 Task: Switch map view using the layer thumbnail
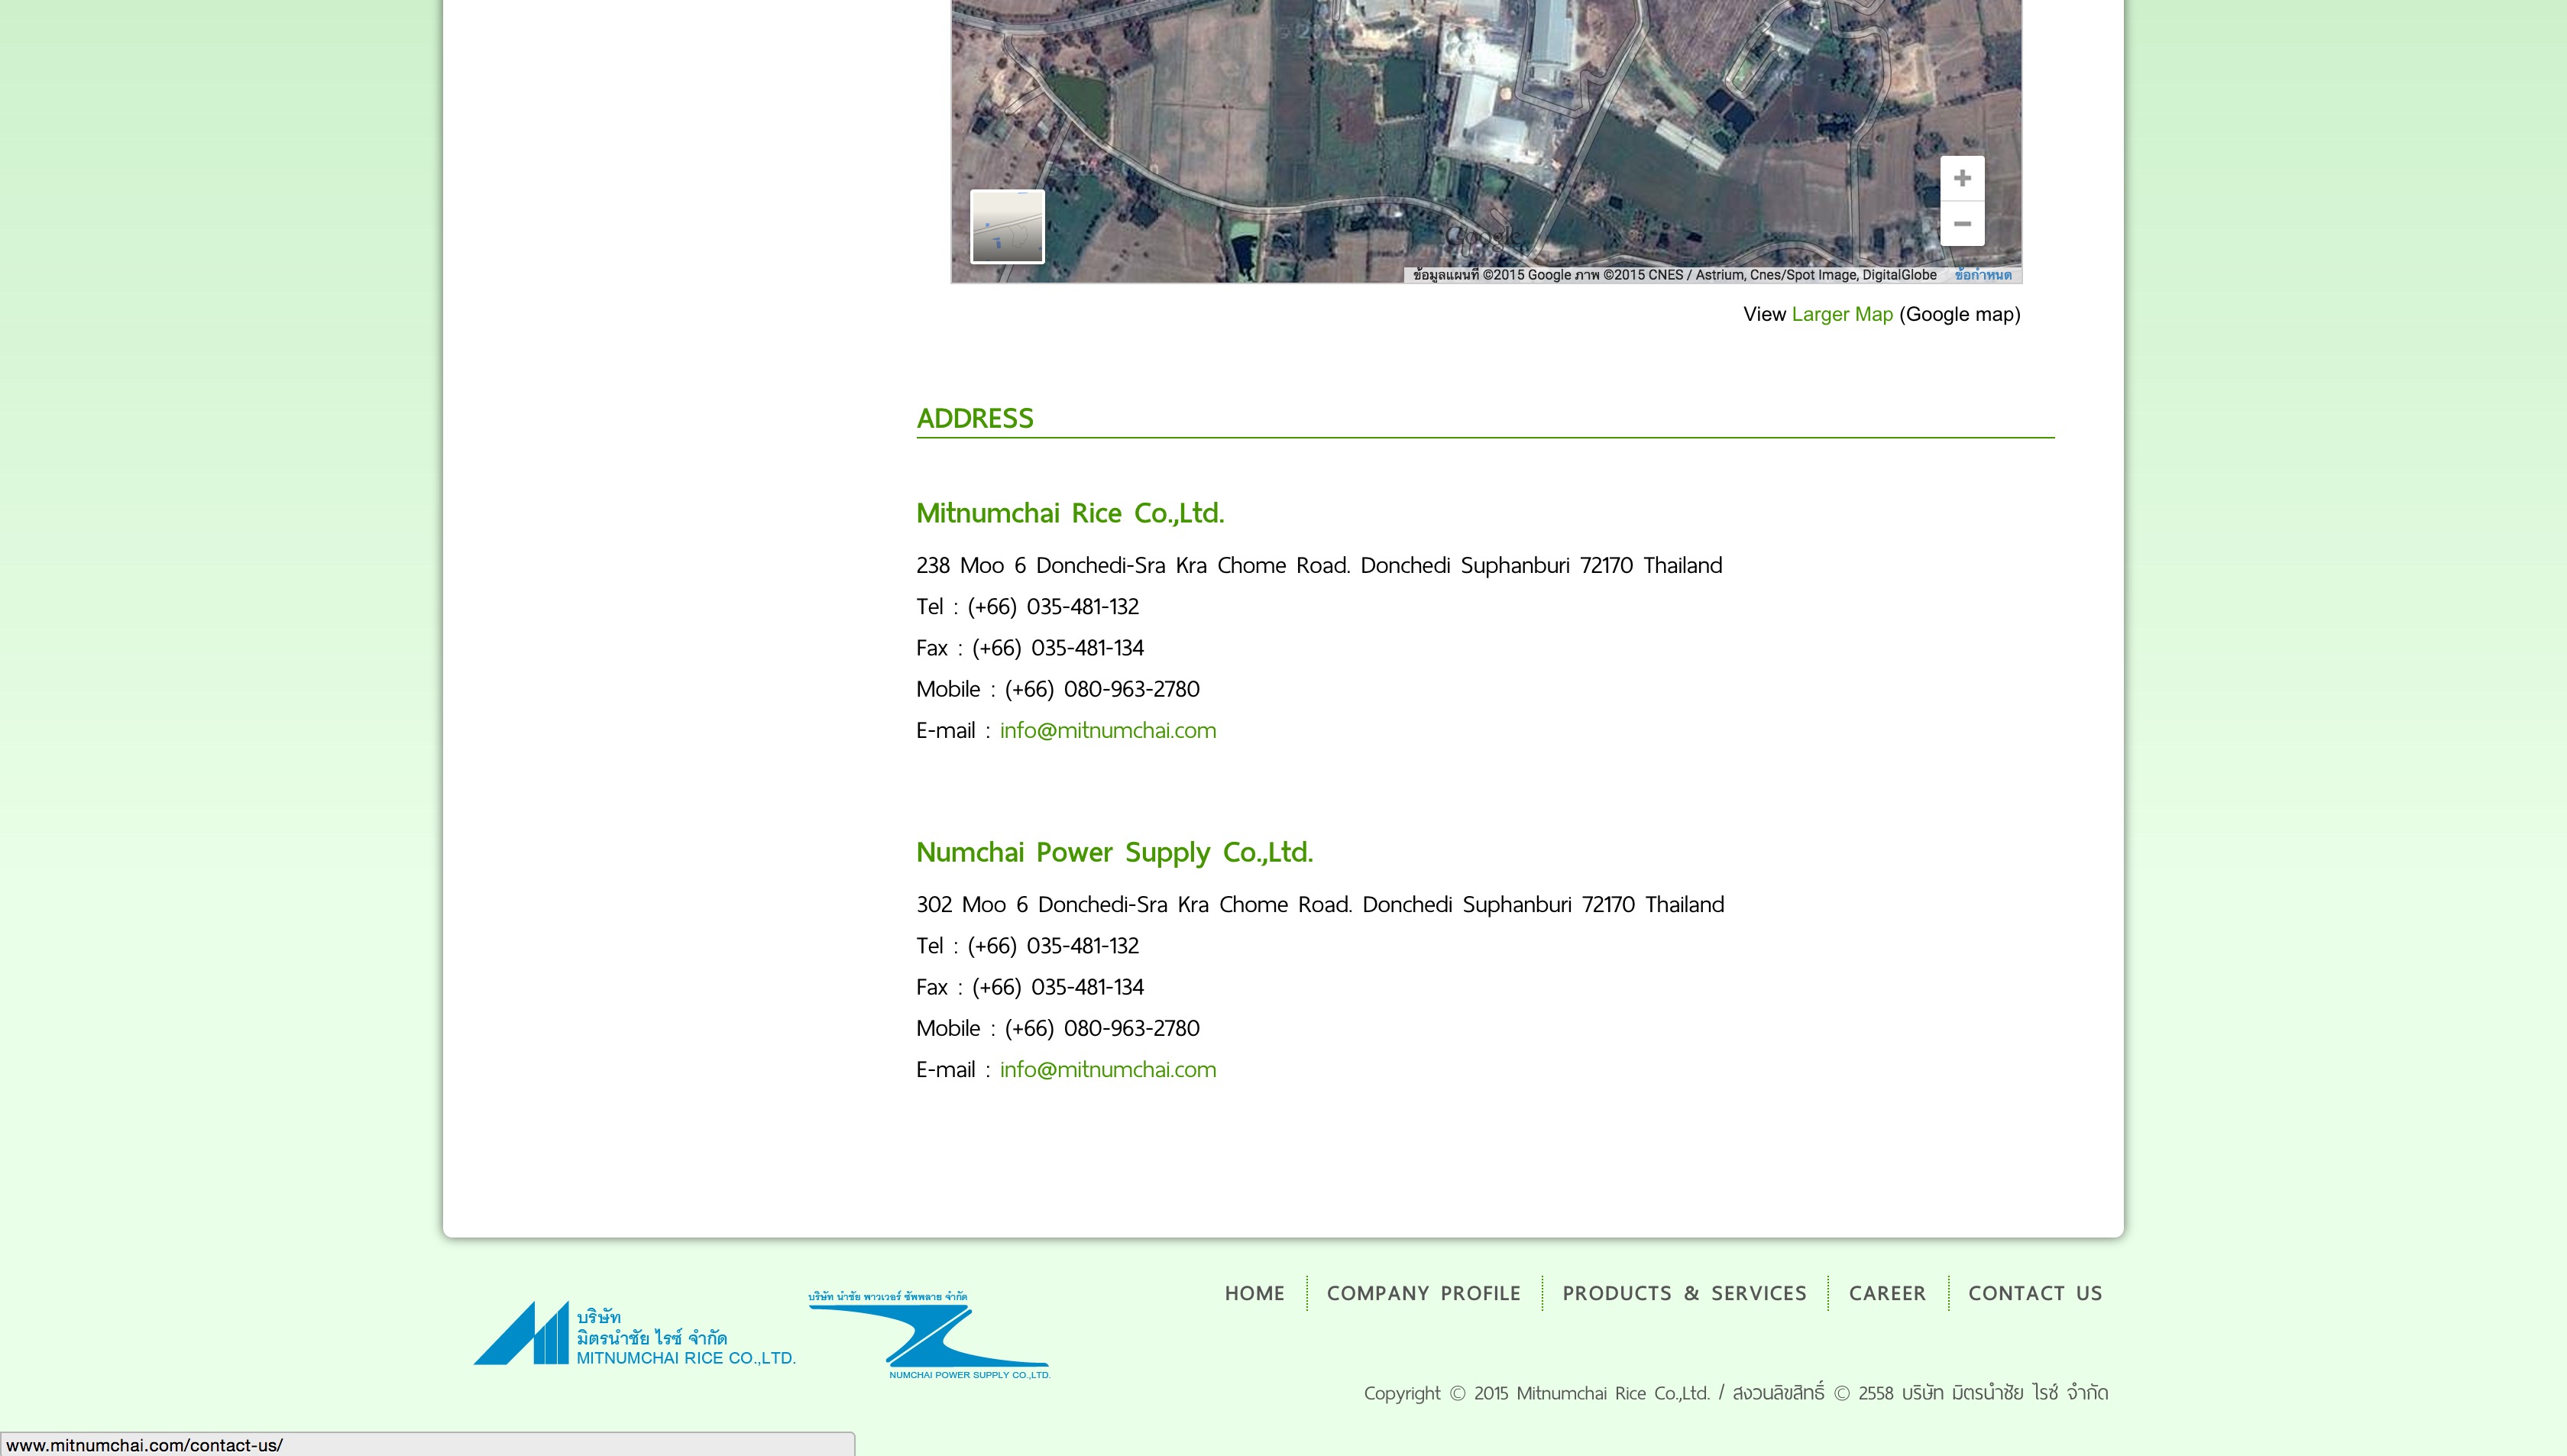point(1007,226)
